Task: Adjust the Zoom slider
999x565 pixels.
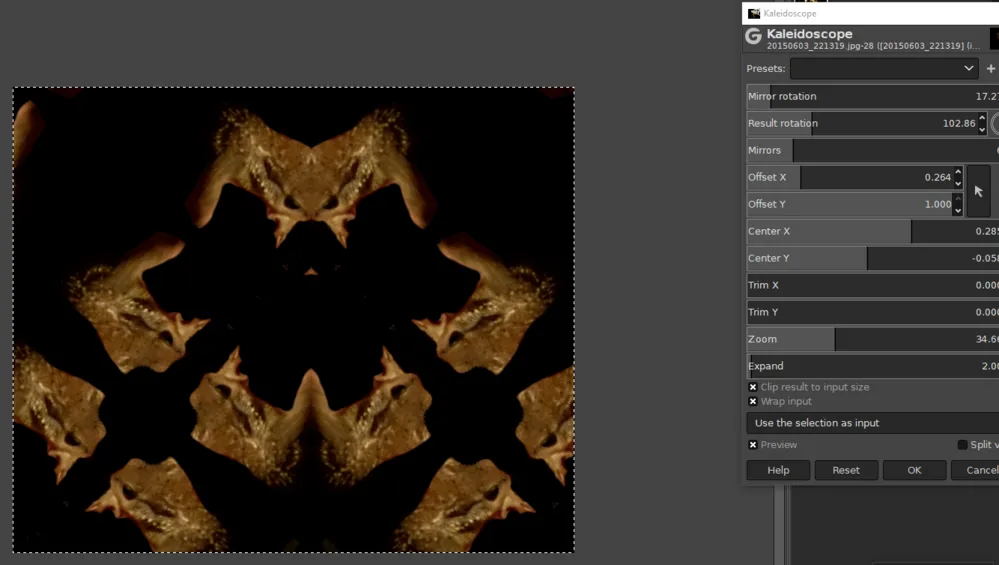Action: (873, 340)
